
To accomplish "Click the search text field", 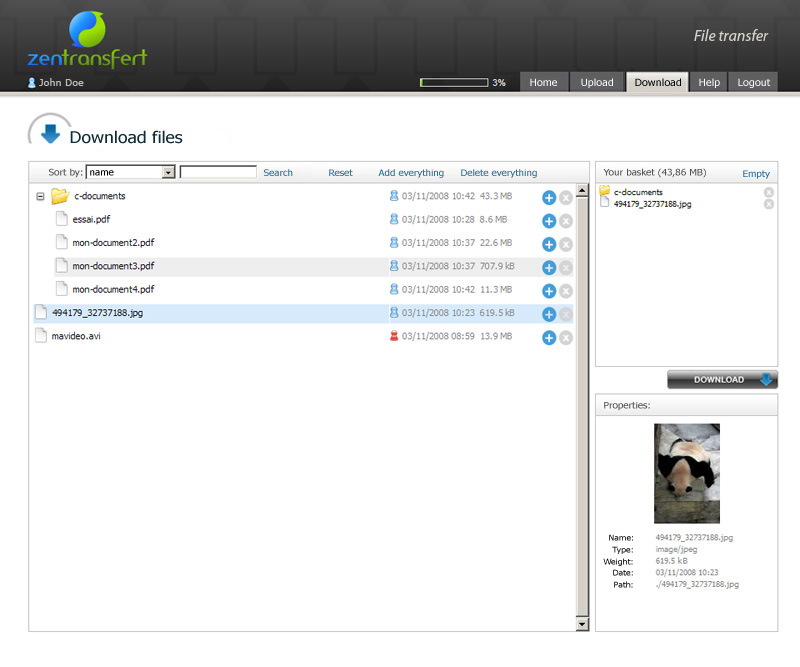I will [218, 172].
